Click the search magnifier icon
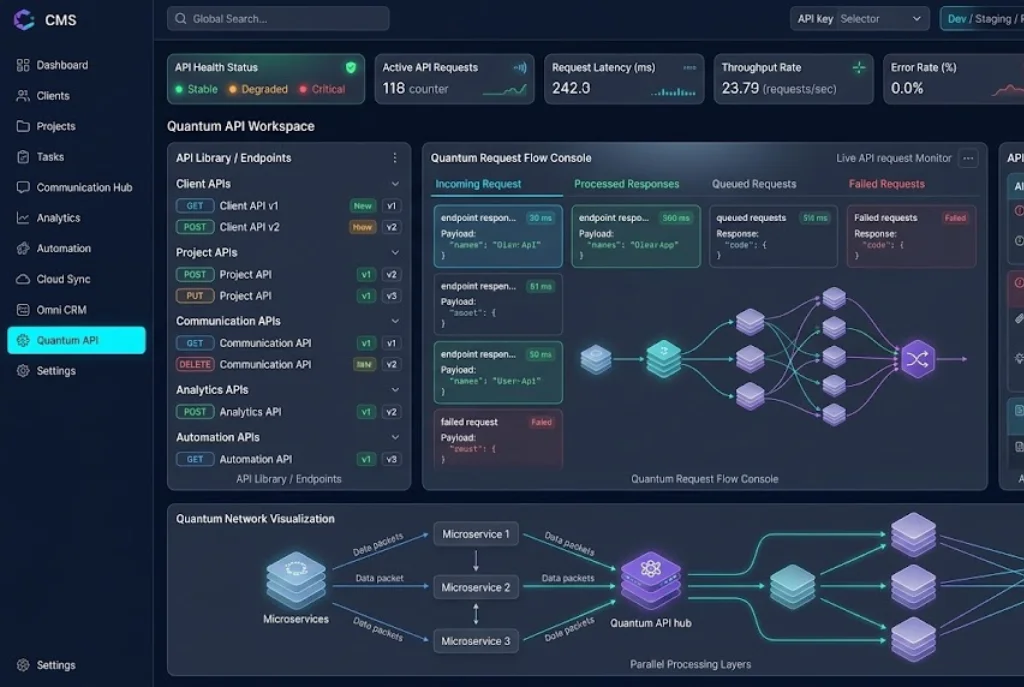Image resolution: width=1024 pixels, height=687 pixels. point(181,19)
